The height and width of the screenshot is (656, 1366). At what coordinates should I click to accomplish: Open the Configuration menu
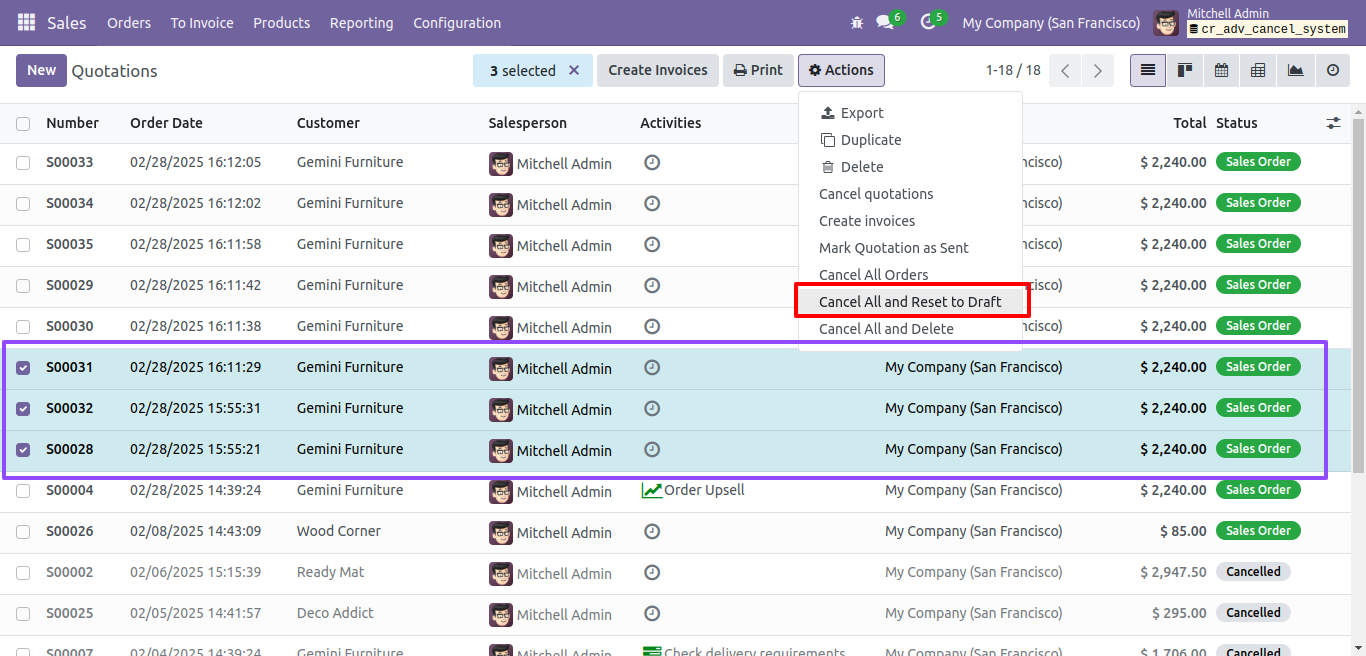click(x=457, y=22)
